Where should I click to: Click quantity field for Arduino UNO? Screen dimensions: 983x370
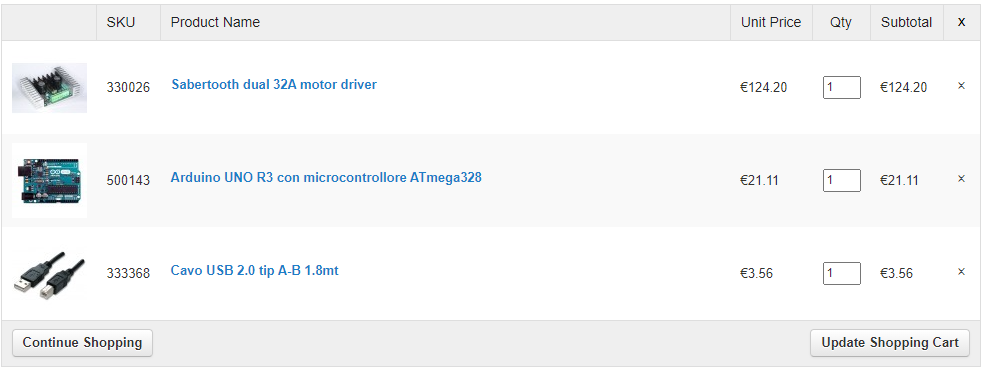(841, 181)
